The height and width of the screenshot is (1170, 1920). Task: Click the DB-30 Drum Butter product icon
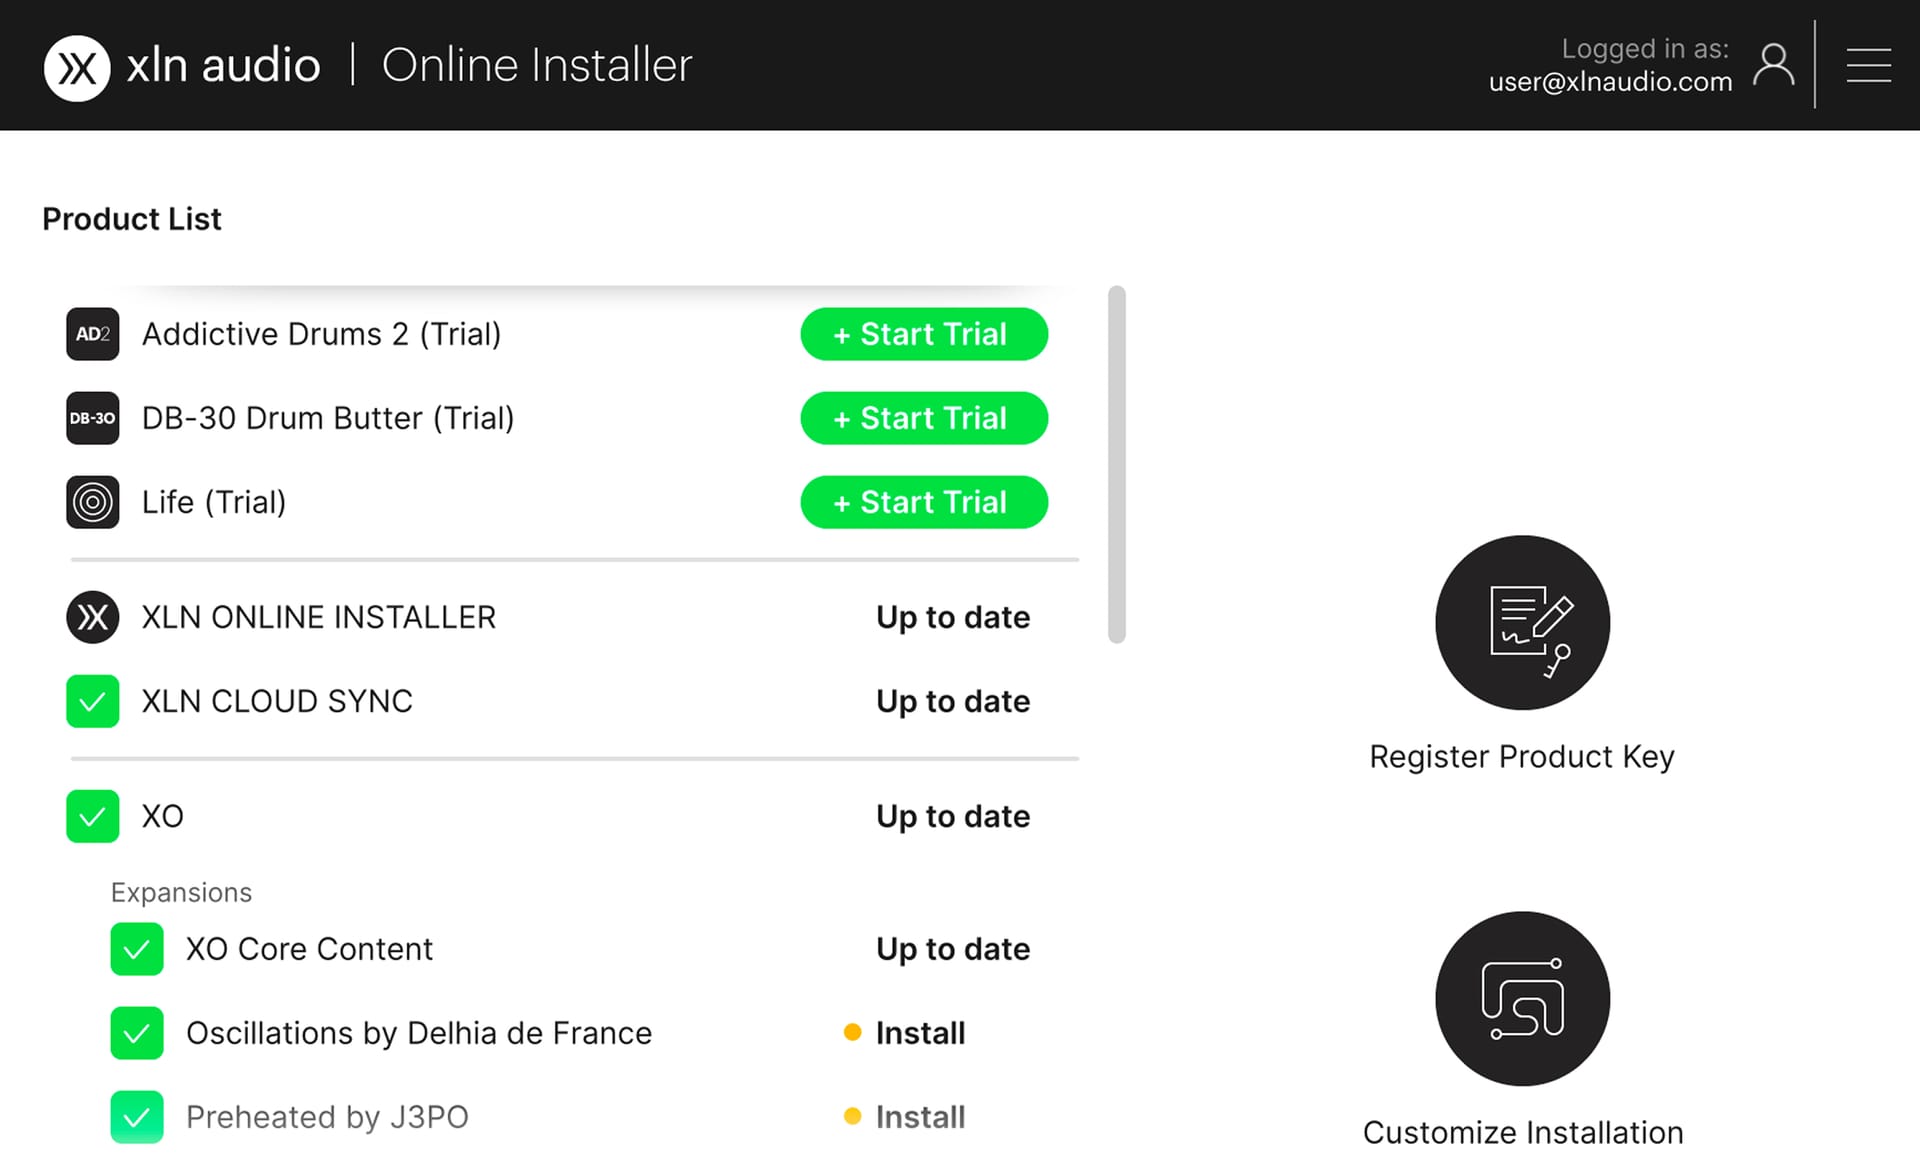93,418
